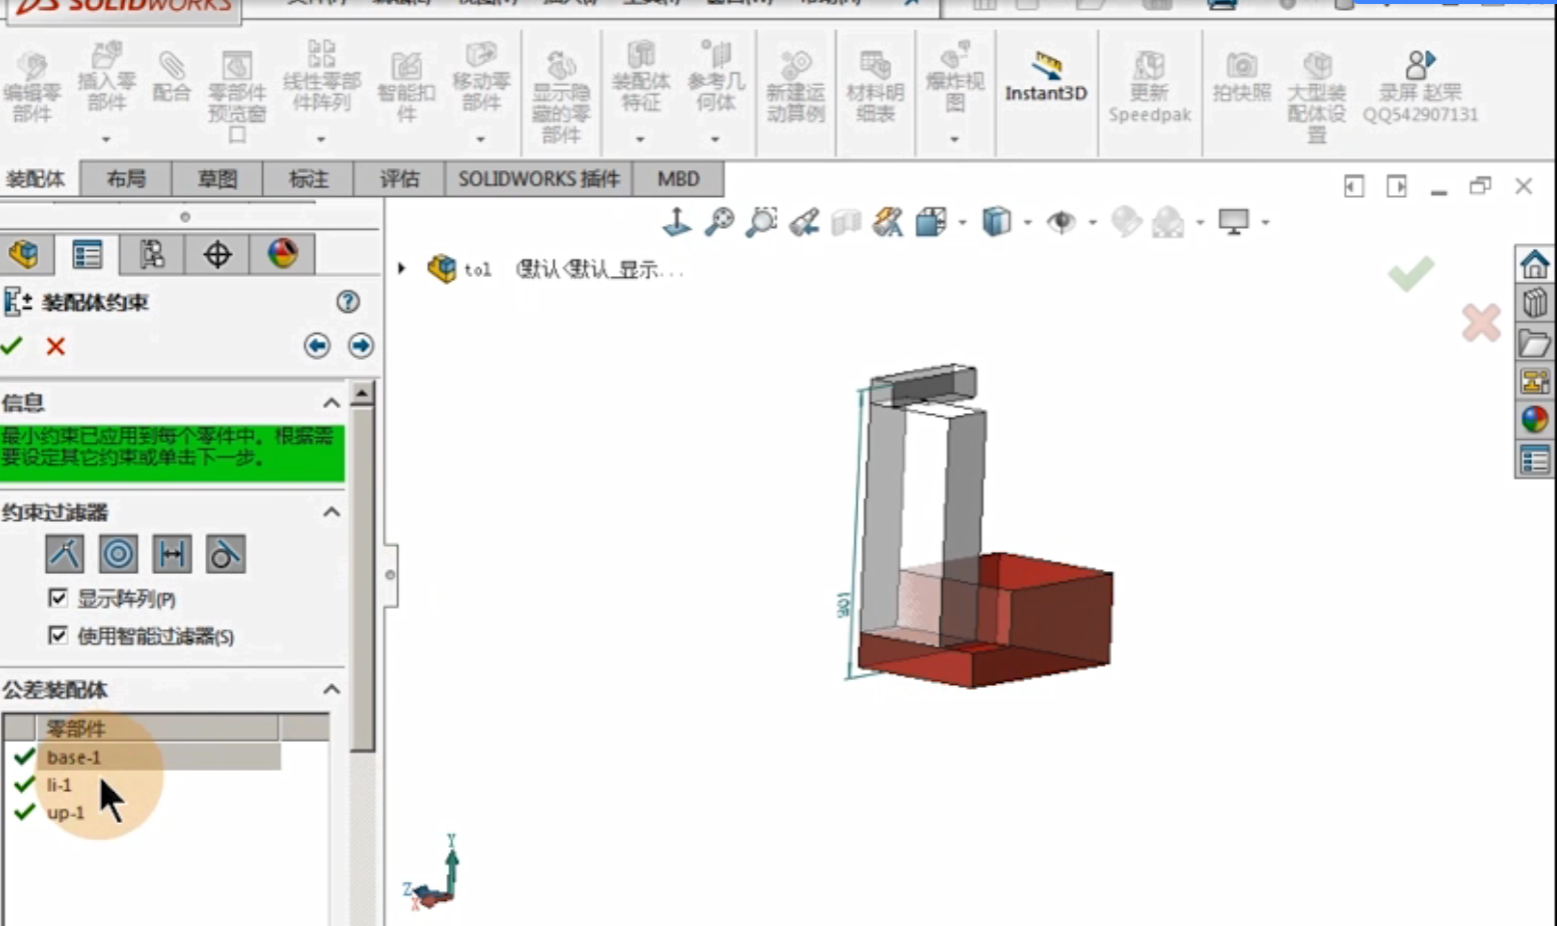Viewport: 1557px width, 926px height.
Task: Click the Zoom to Fit magnifier icon
Action: click(719, 221)
